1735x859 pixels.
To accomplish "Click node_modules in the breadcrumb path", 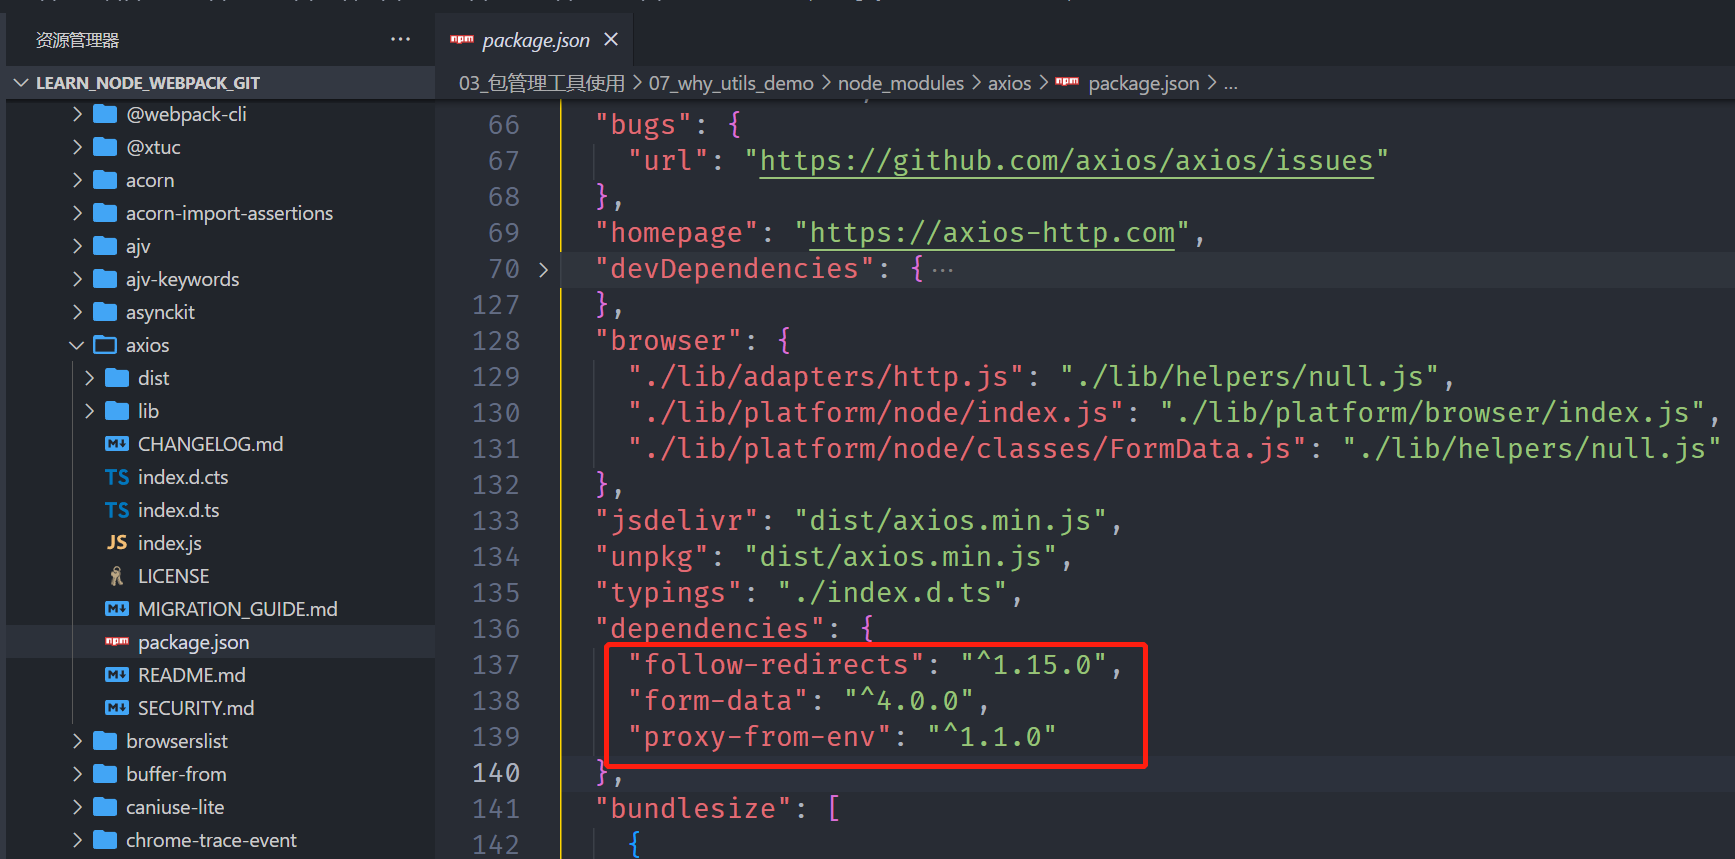I will (900, 83).
